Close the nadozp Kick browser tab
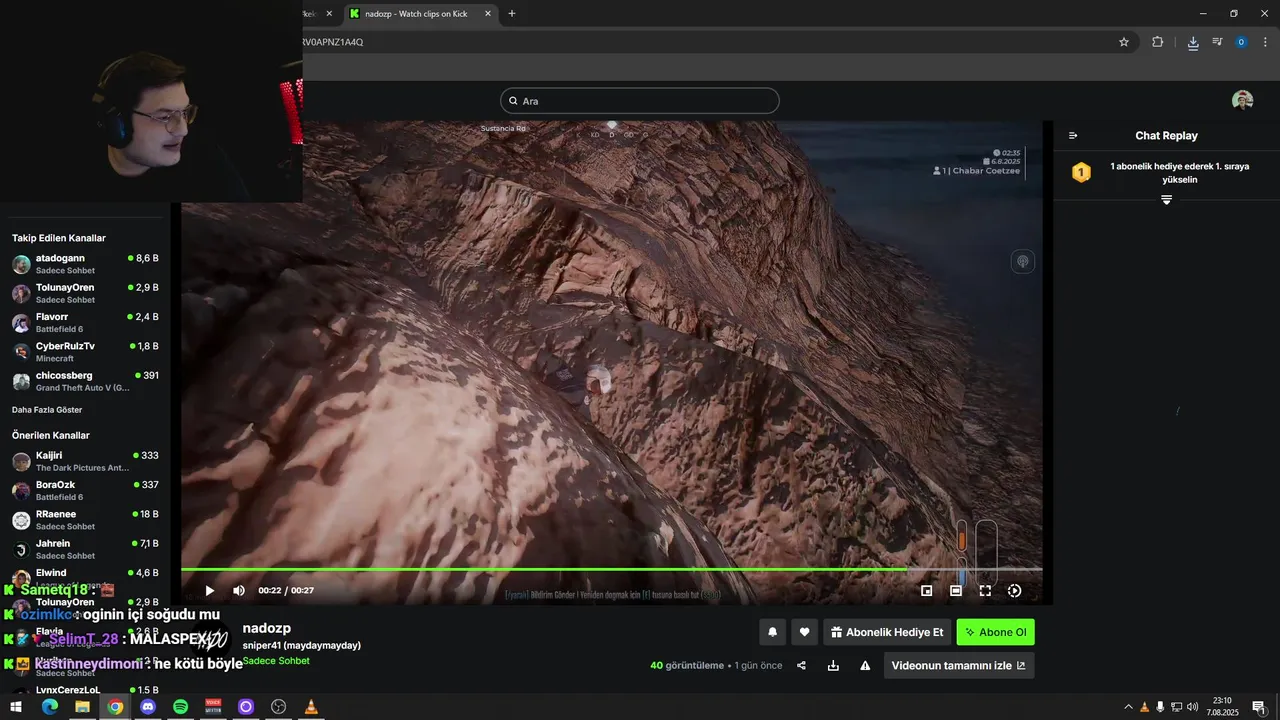Screen dimensions: 1280x720 [x=488, y=14]
